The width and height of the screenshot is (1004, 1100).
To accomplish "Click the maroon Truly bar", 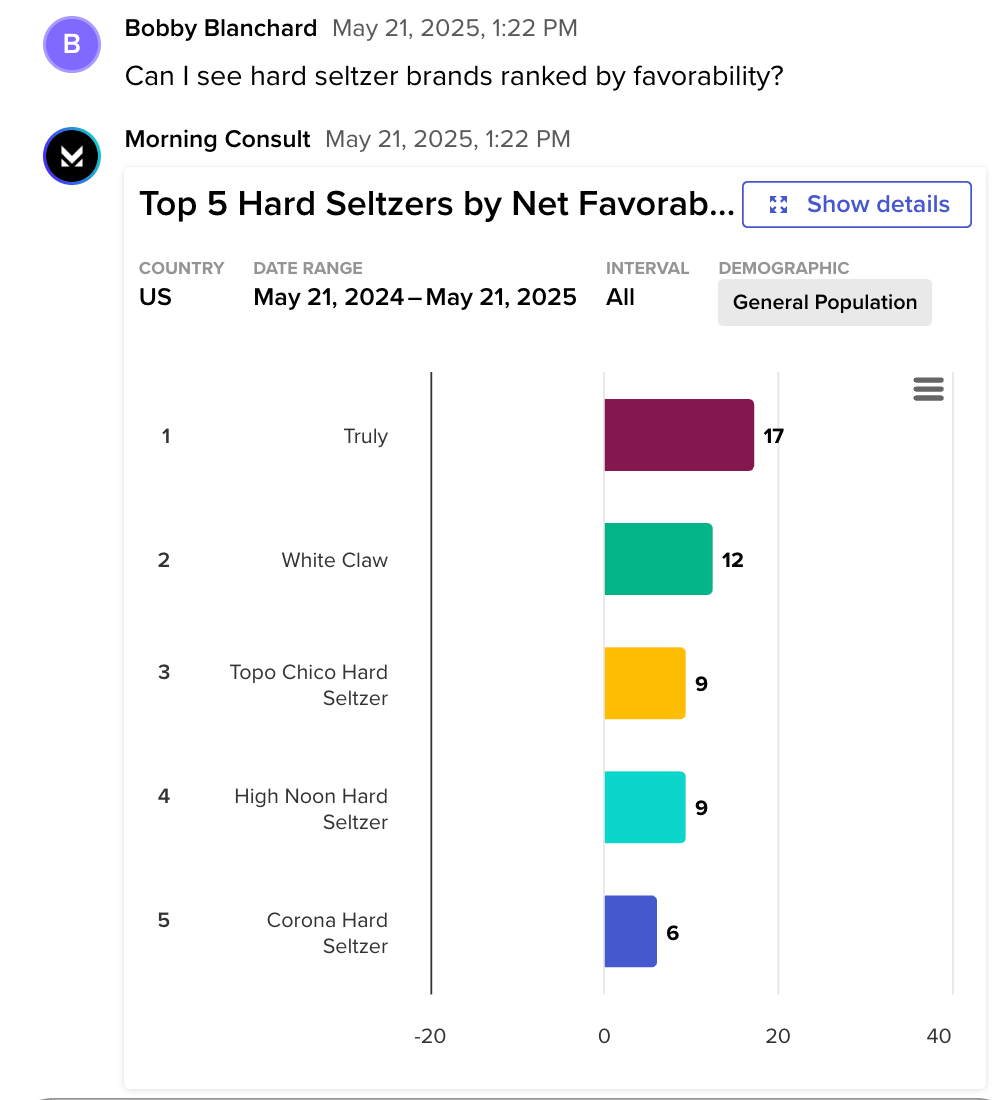I will coord(678,435).
